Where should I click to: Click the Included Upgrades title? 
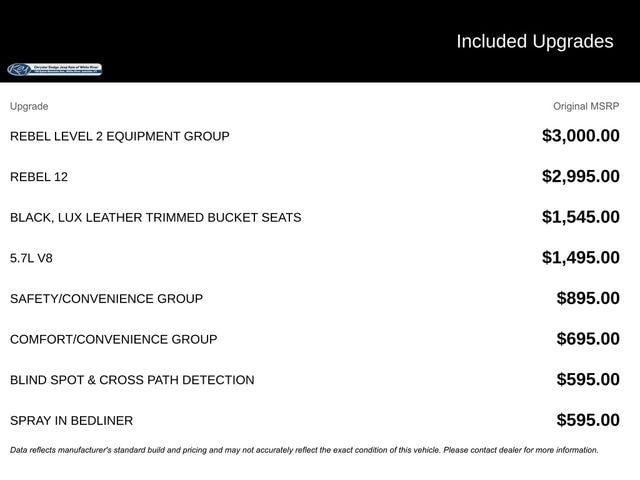[x=534, y=41]
